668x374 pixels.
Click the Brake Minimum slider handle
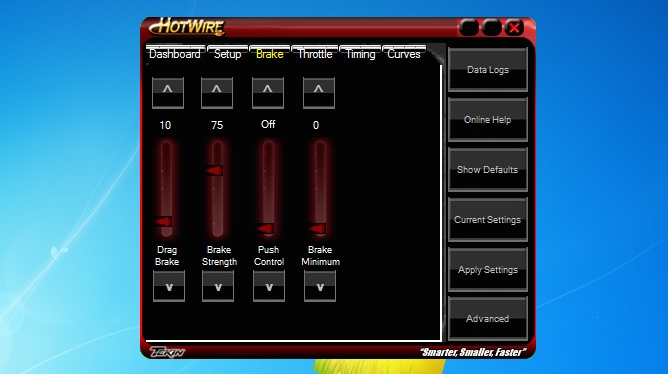[x=317, y=229]
